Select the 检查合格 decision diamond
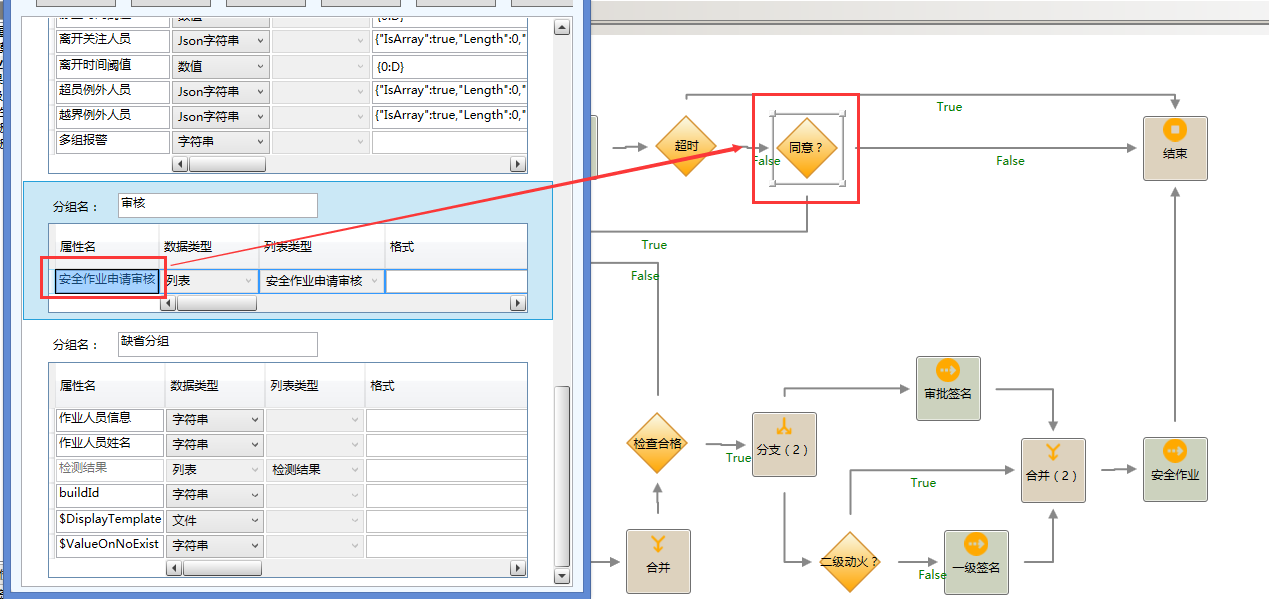This screenshot has width=1269, height=599. click(x=657, y=444)
